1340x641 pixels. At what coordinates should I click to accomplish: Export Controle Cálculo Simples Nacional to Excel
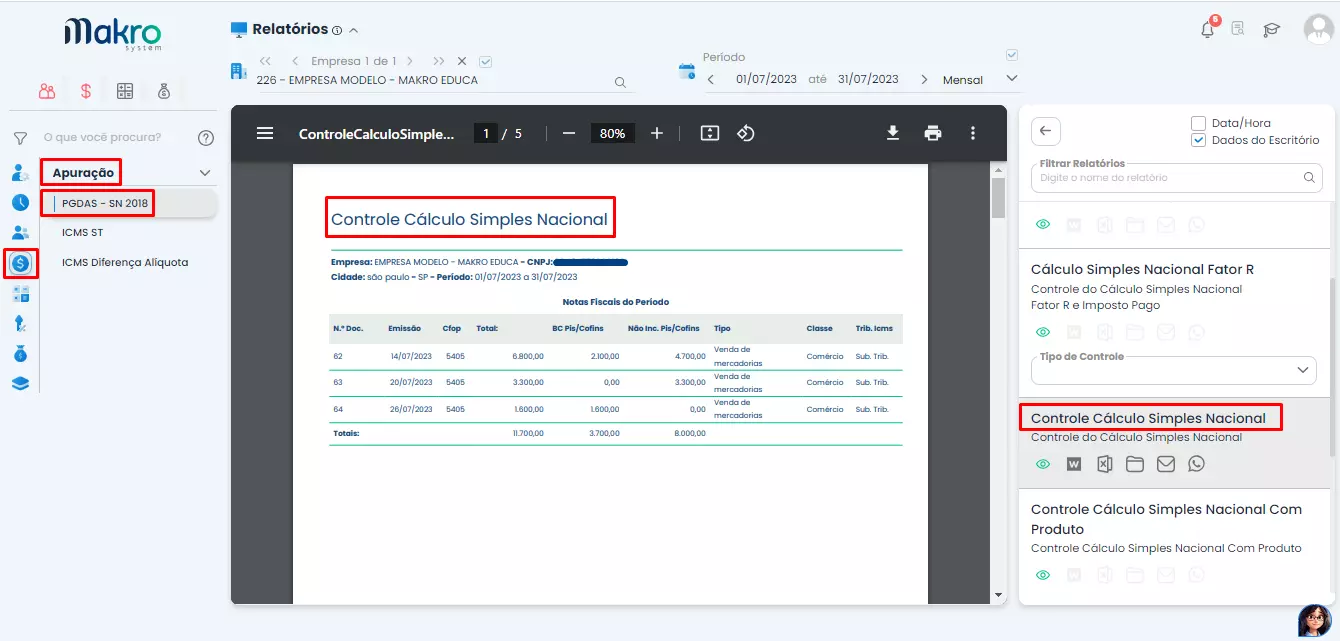pyautogui.click(x=1104, y=464)
